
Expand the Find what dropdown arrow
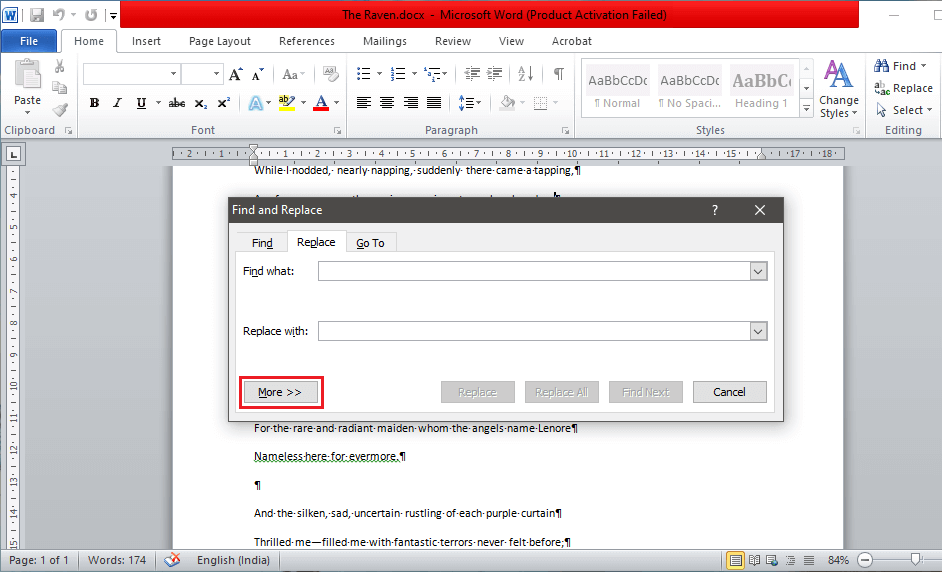[758, 271]
